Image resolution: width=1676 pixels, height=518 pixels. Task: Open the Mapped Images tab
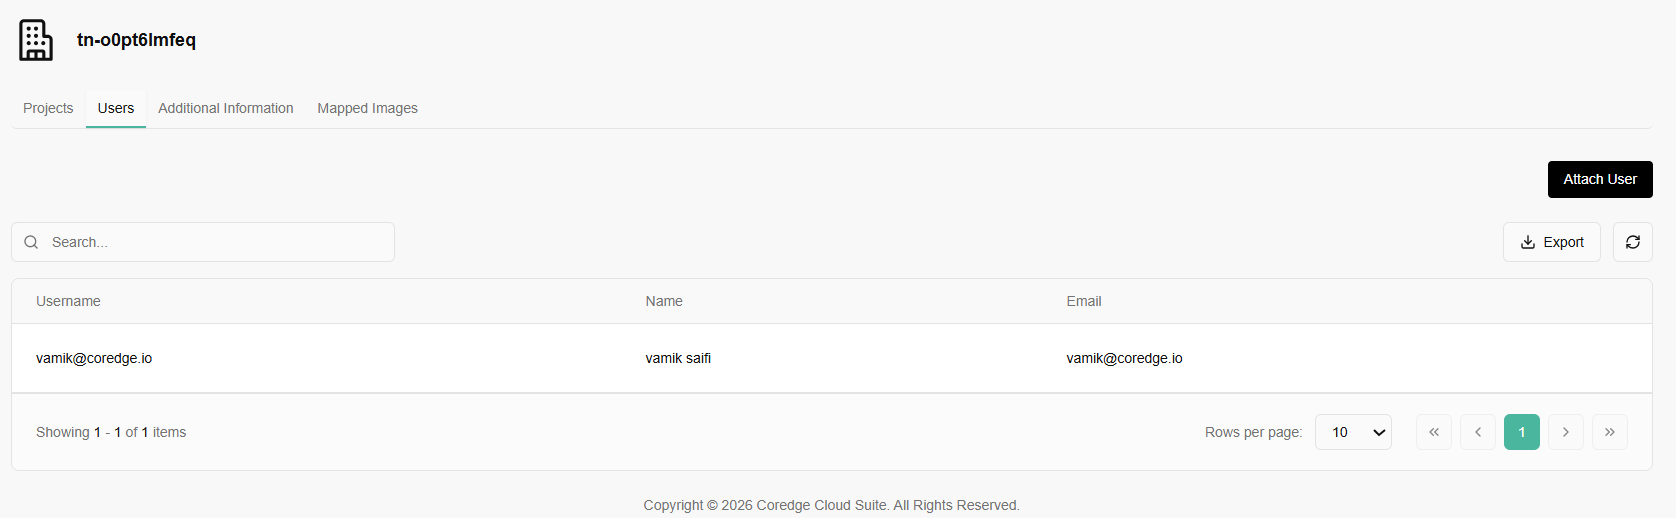[x=367, y=108]
